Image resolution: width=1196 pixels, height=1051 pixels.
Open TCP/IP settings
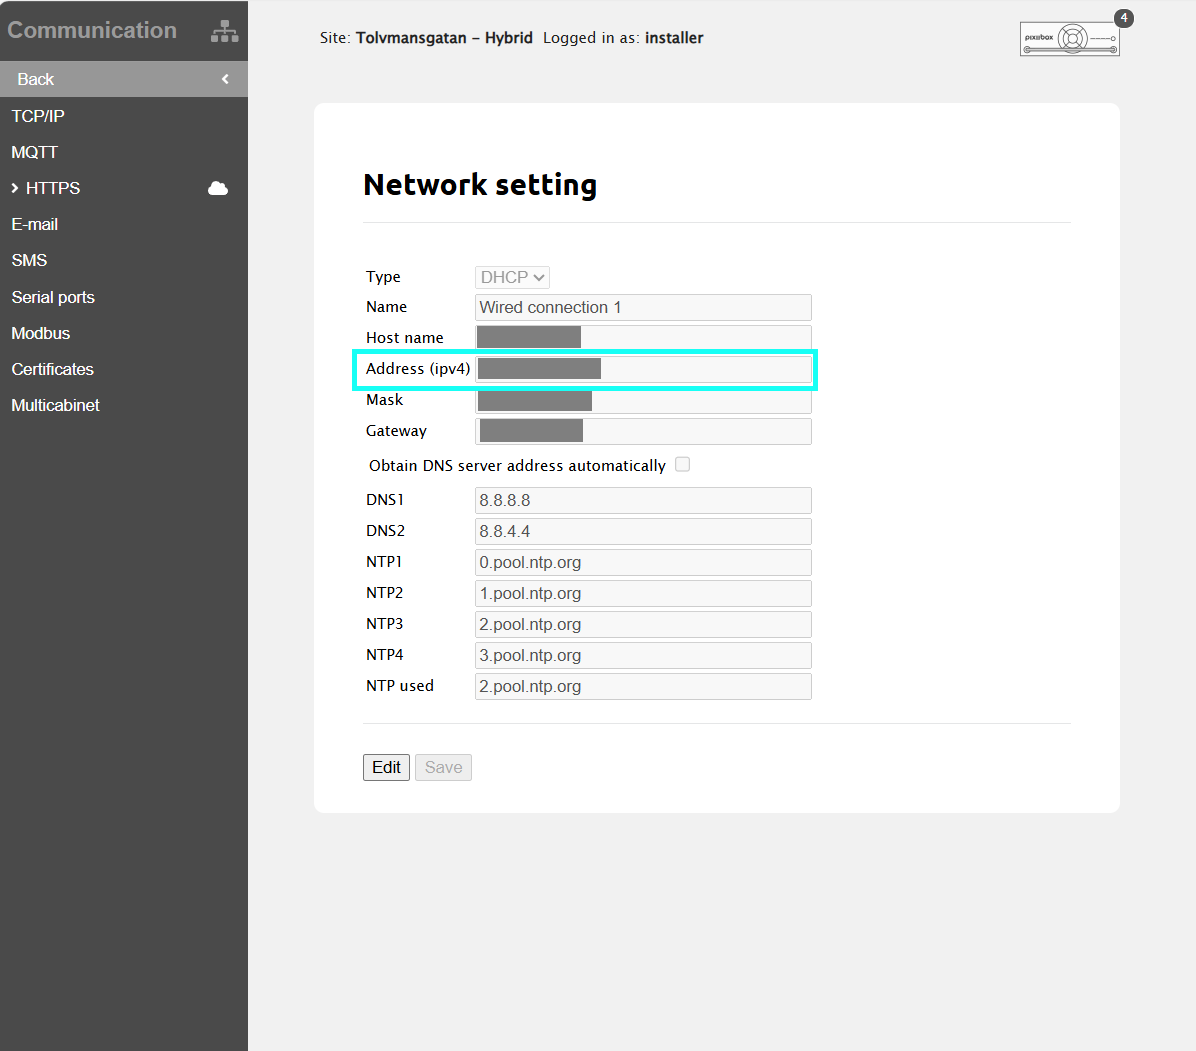pos(37,116)
